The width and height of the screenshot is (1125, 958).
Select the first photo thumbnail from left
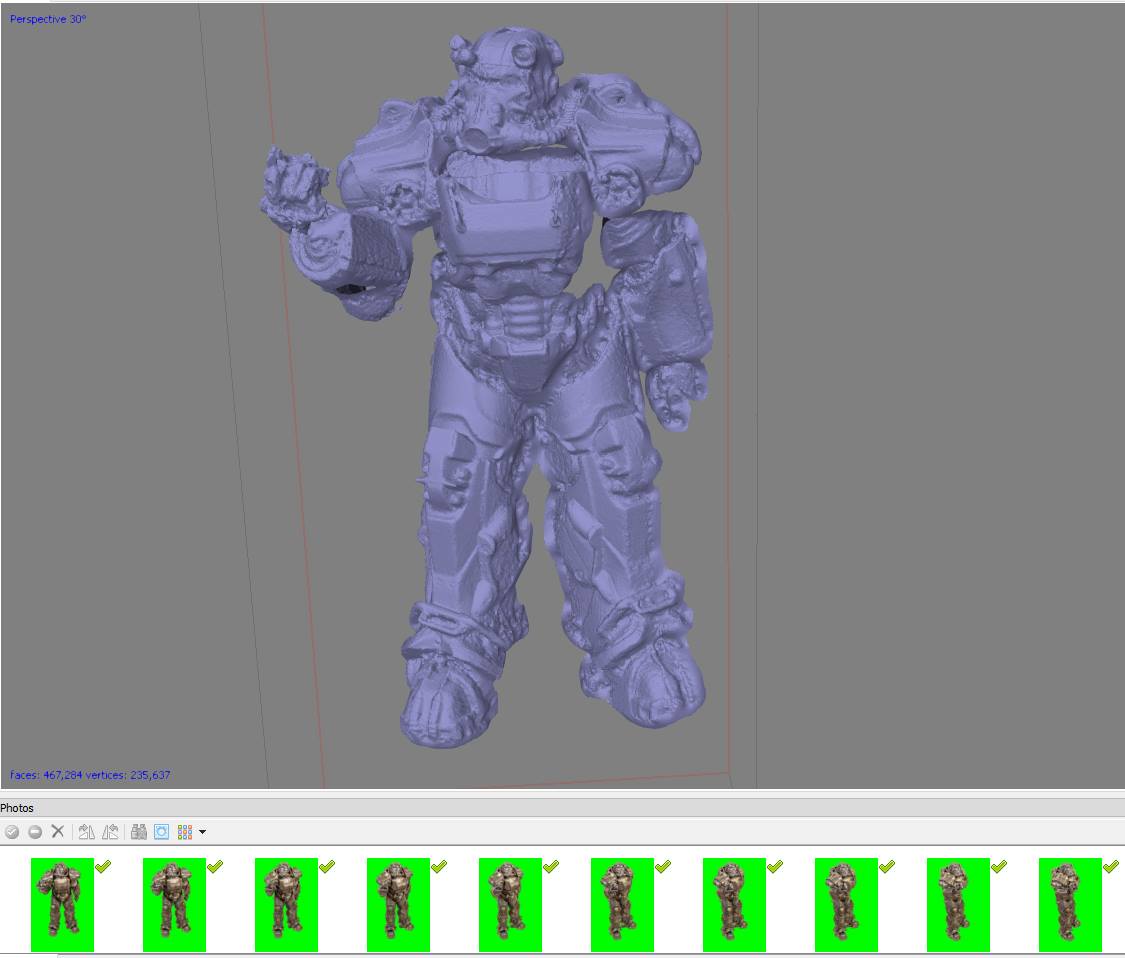(x=62, y=904)
